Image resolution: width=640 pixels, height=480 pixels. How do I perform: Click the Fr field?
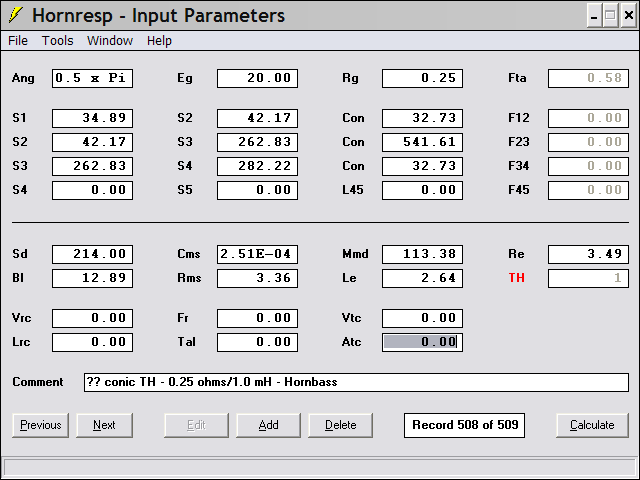(x=258, y=318)
